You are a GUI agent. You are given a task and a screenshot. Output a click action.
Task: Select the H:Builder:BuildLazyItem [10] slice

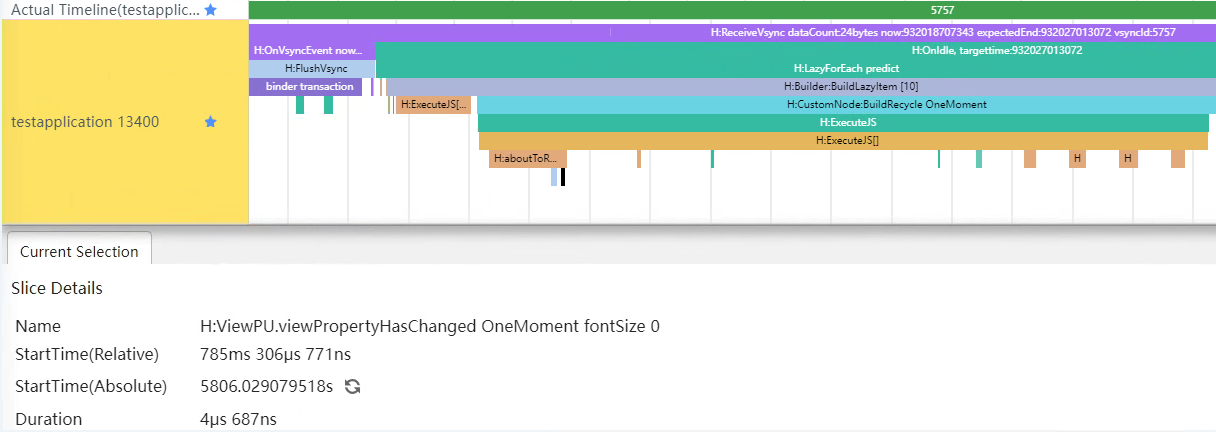coord(795,86)
